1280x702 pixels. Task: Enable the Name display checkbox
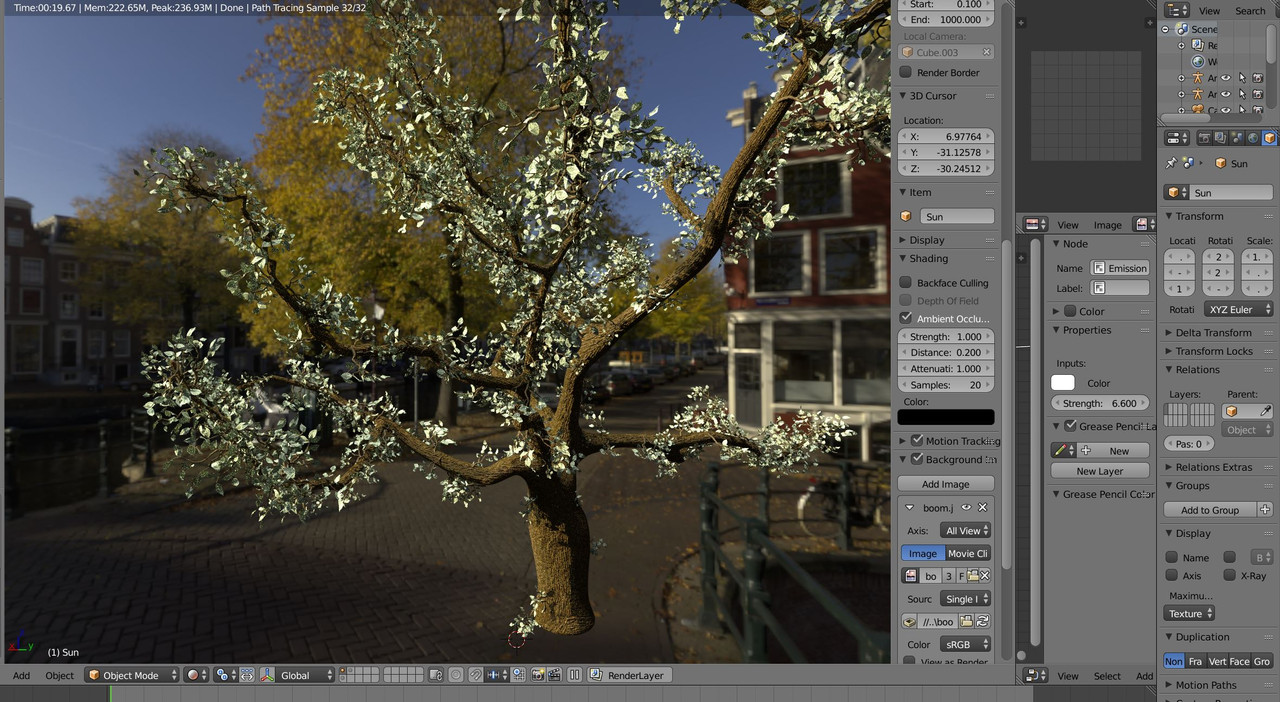[x=1172, y=558]
